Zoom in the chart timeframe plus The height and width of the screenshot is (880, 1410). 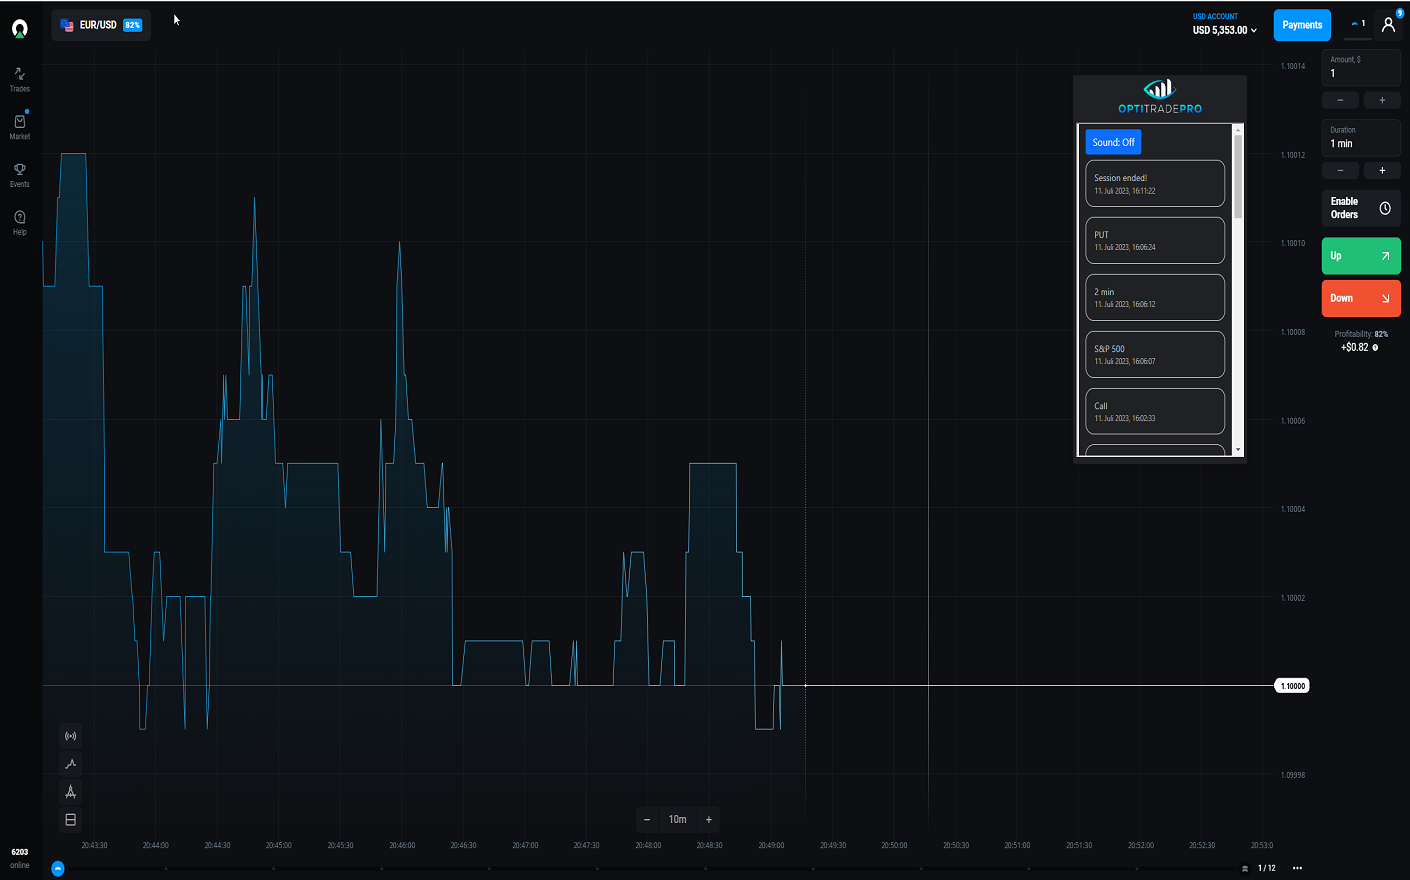709,820
